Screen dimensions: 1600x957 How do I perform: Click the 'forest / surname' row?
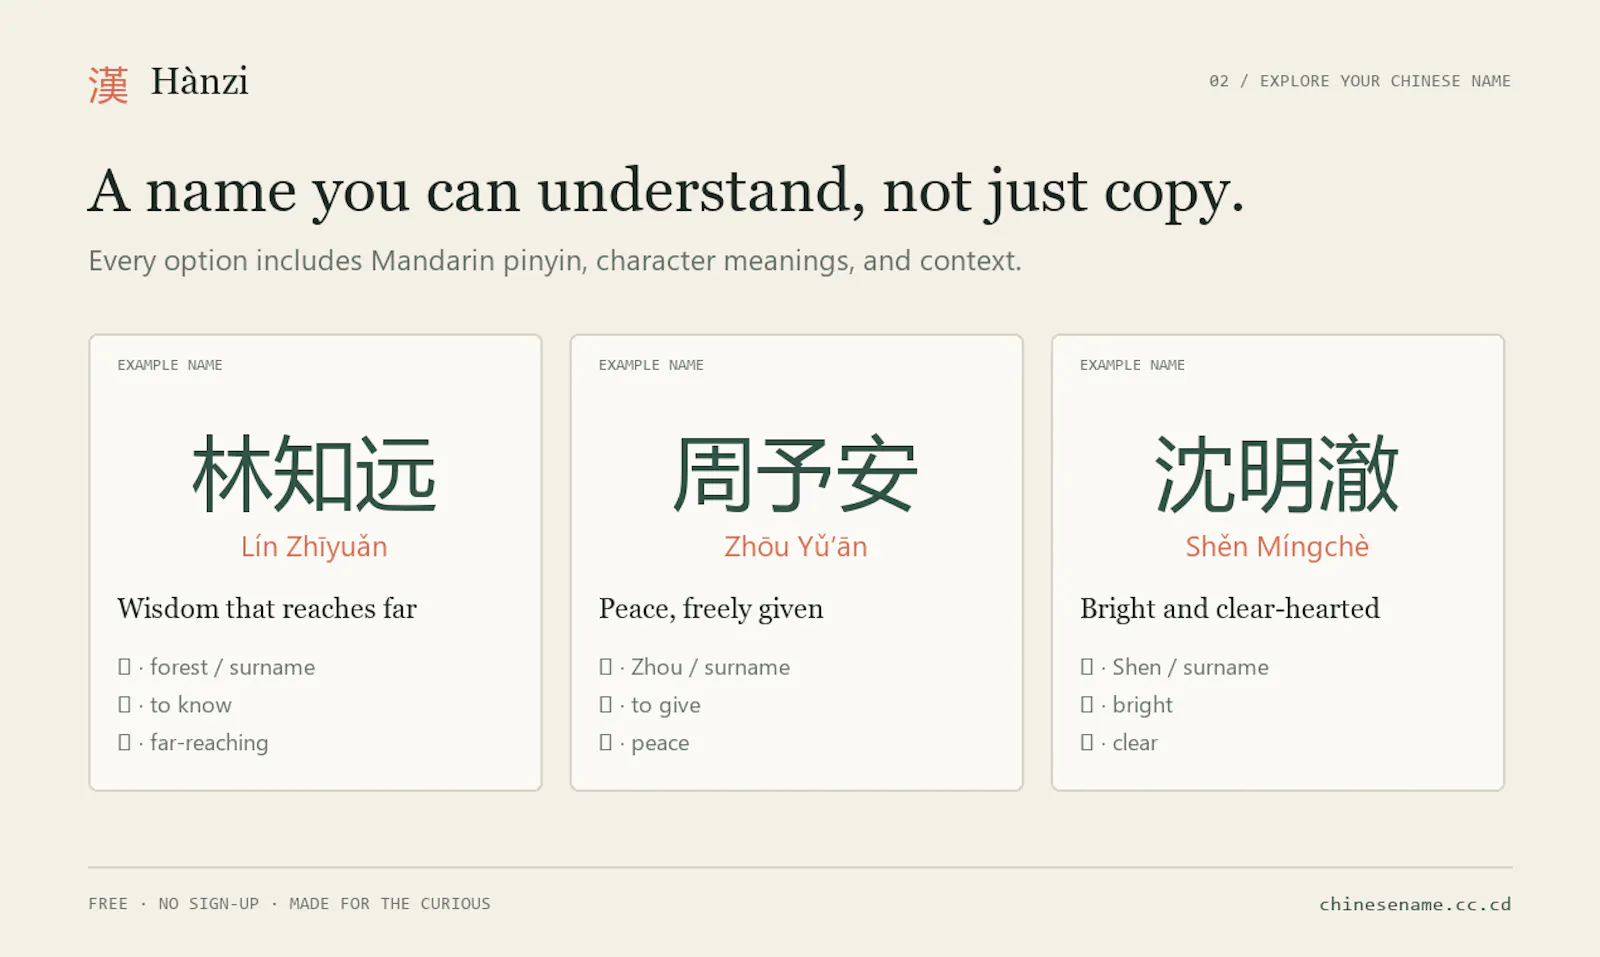click(216, 667)
